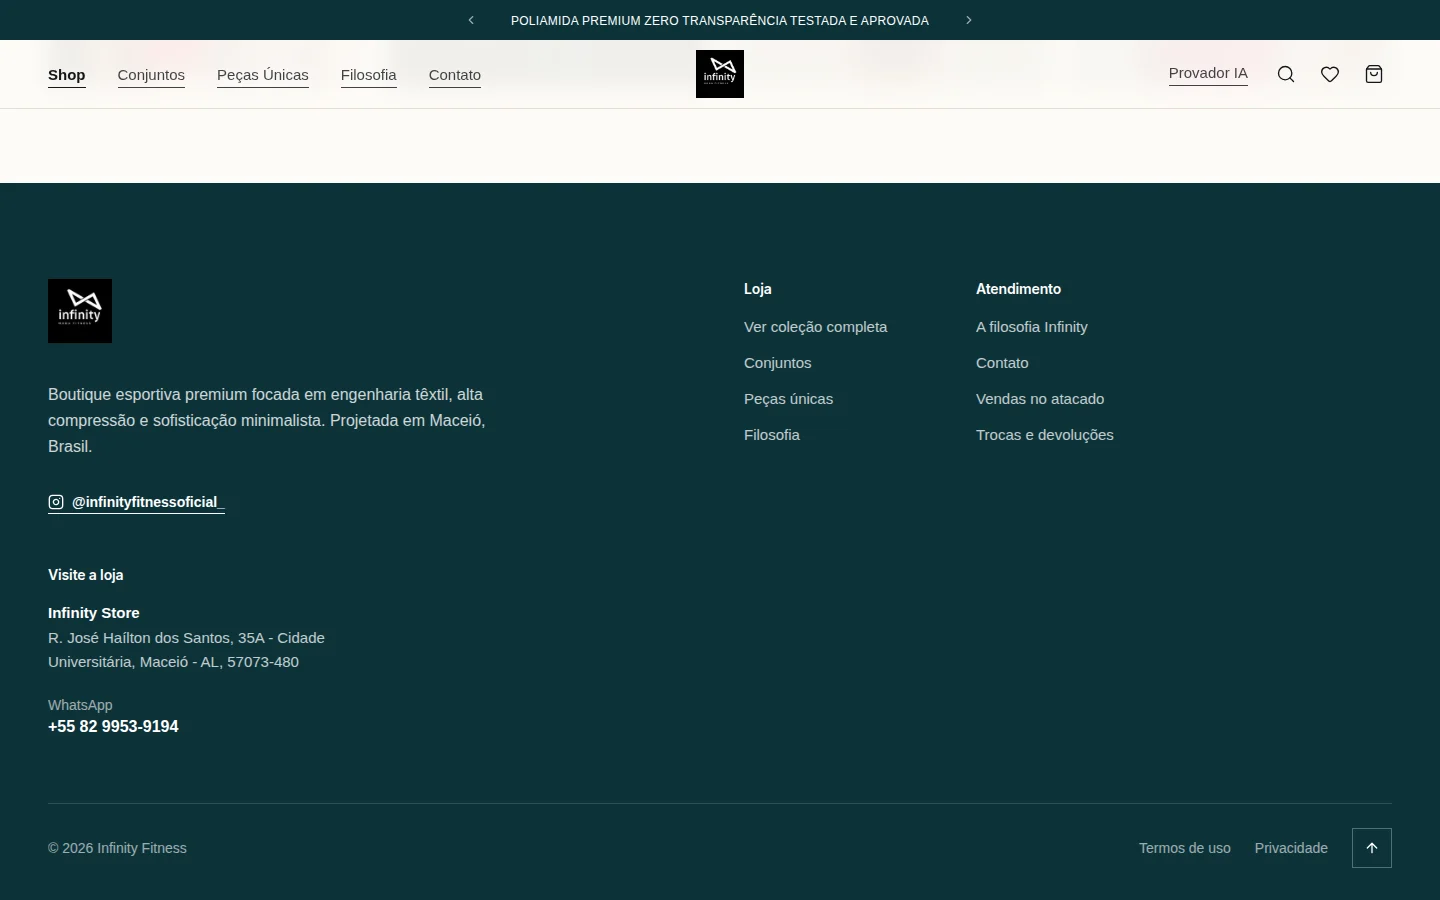Screen dimensions: 1440x900
Task: Show next announcement with right chevron
Action: click(x=969, y=20)
